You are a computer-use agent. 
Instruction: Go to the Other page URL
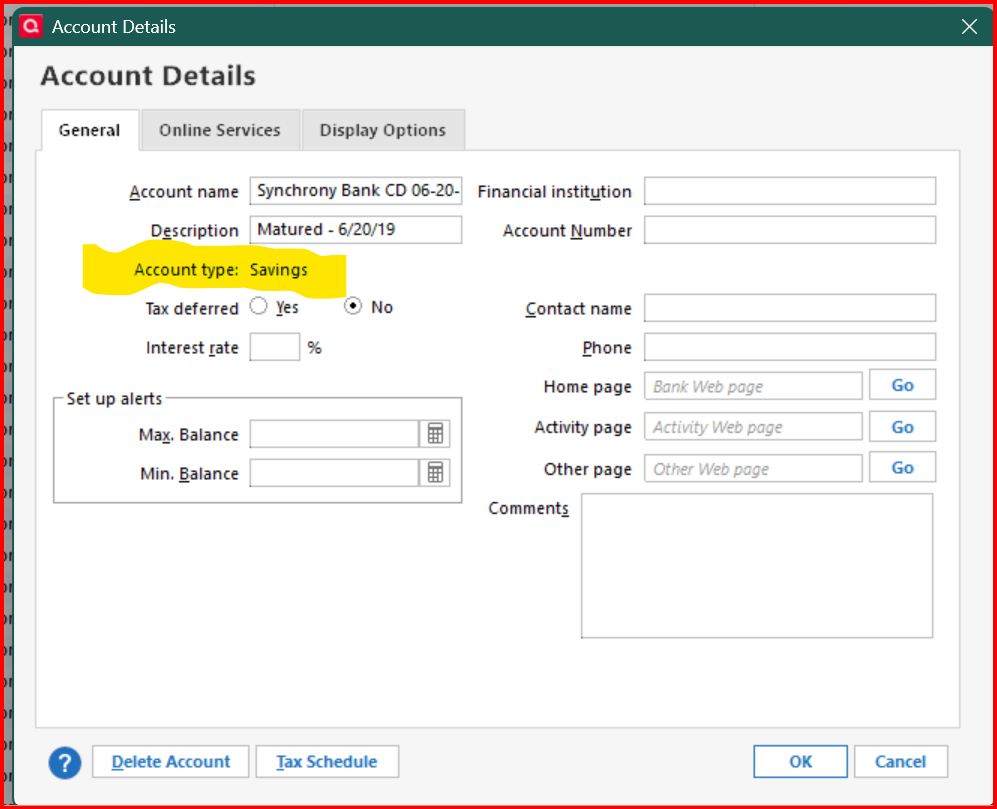(902, 467)
